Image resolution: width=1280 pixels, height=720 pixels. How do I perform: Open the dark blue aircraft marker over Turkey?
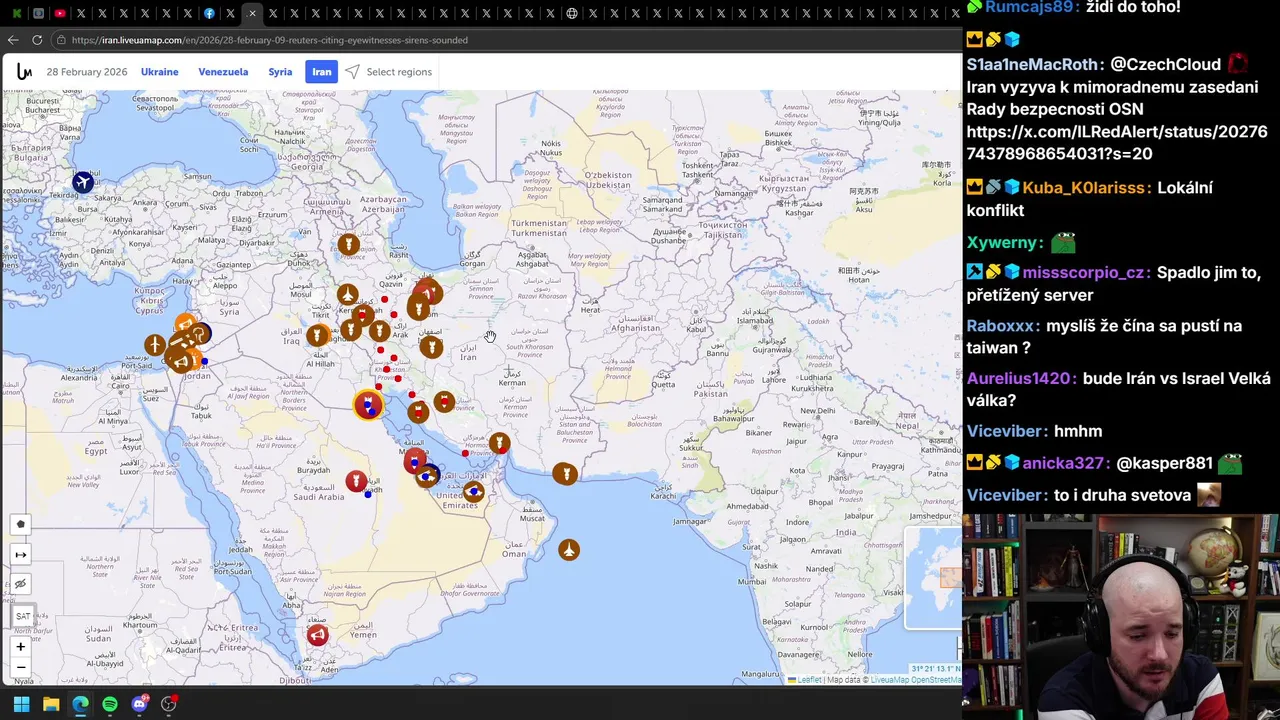pos(83,182)
